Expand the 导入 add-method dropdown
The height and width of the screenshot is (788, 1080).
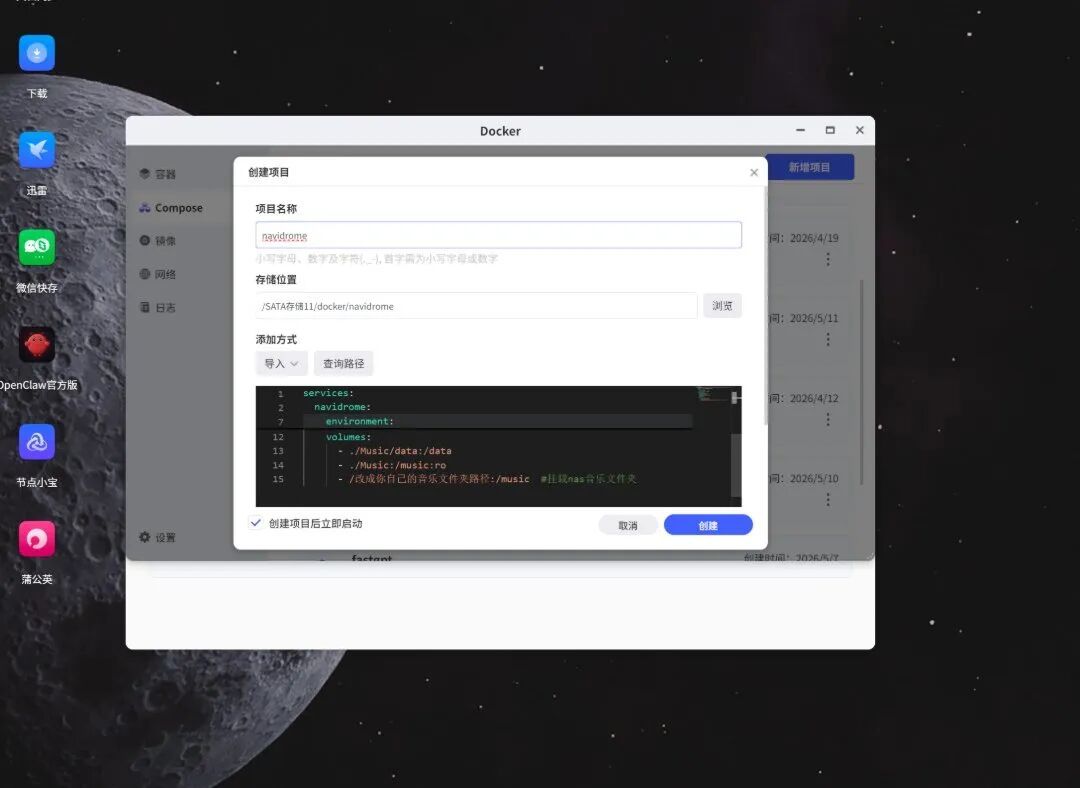[x=281, y=363]
